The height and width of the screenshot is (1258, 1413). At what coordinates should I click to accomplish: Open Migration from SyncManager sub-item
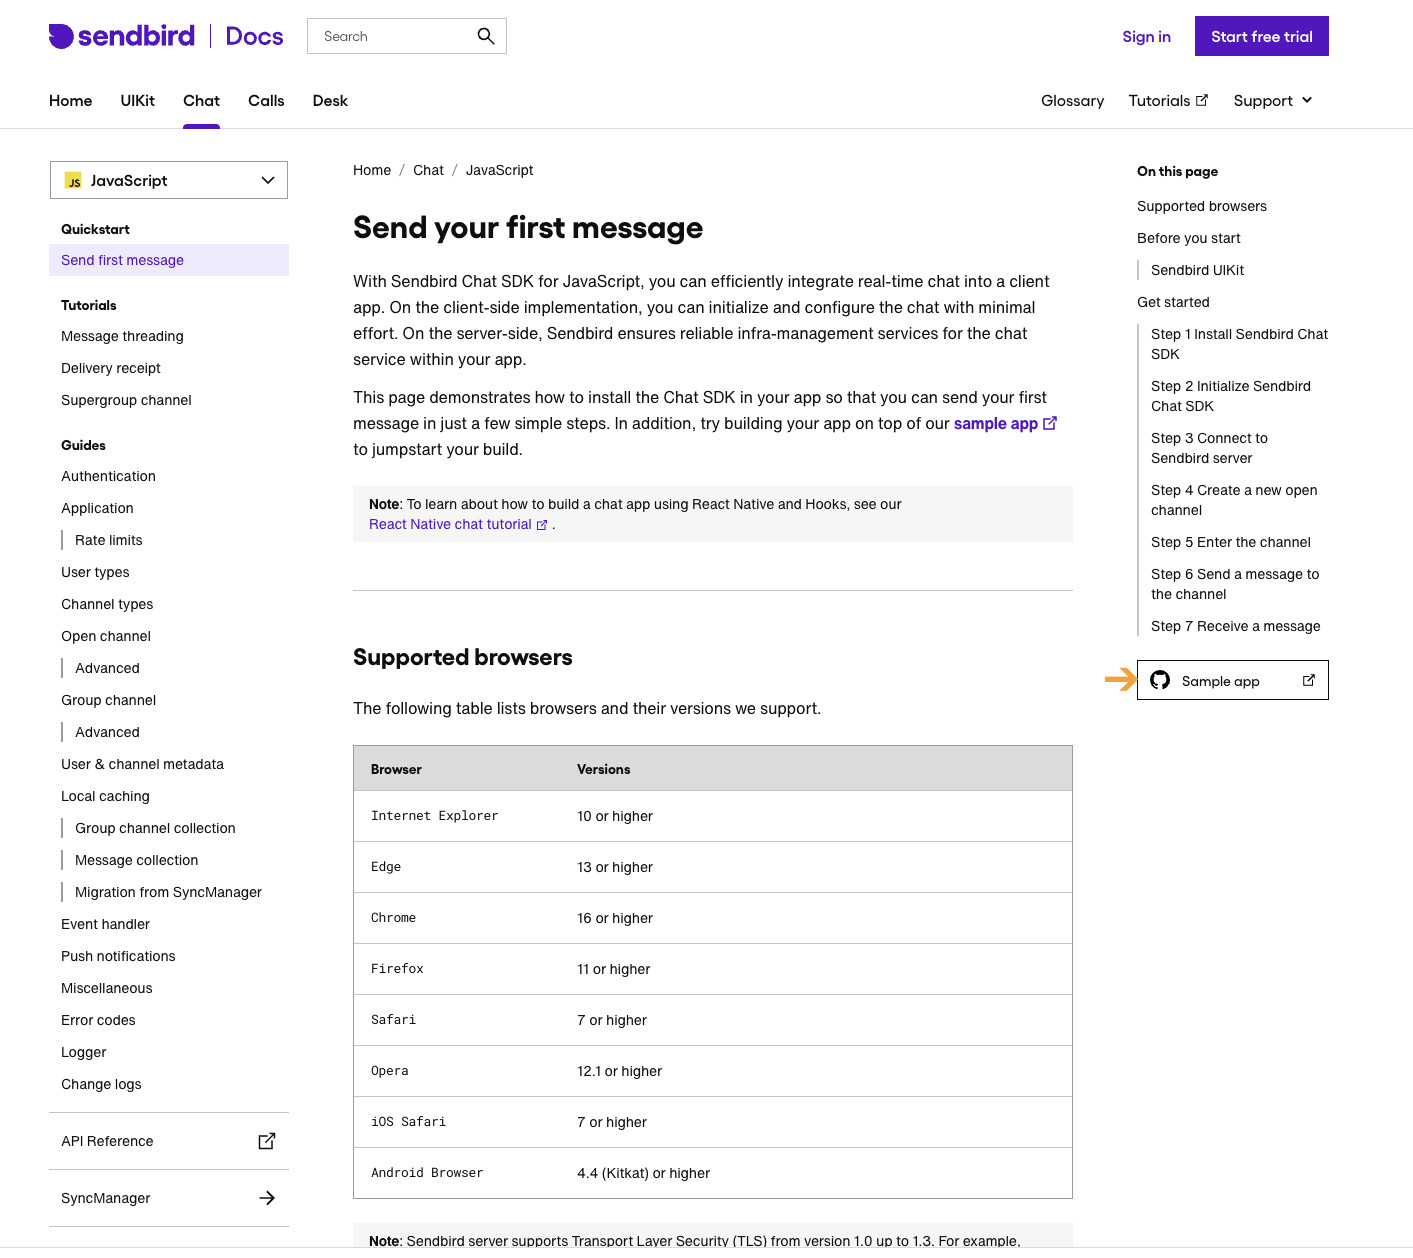[x=168, y=893]
